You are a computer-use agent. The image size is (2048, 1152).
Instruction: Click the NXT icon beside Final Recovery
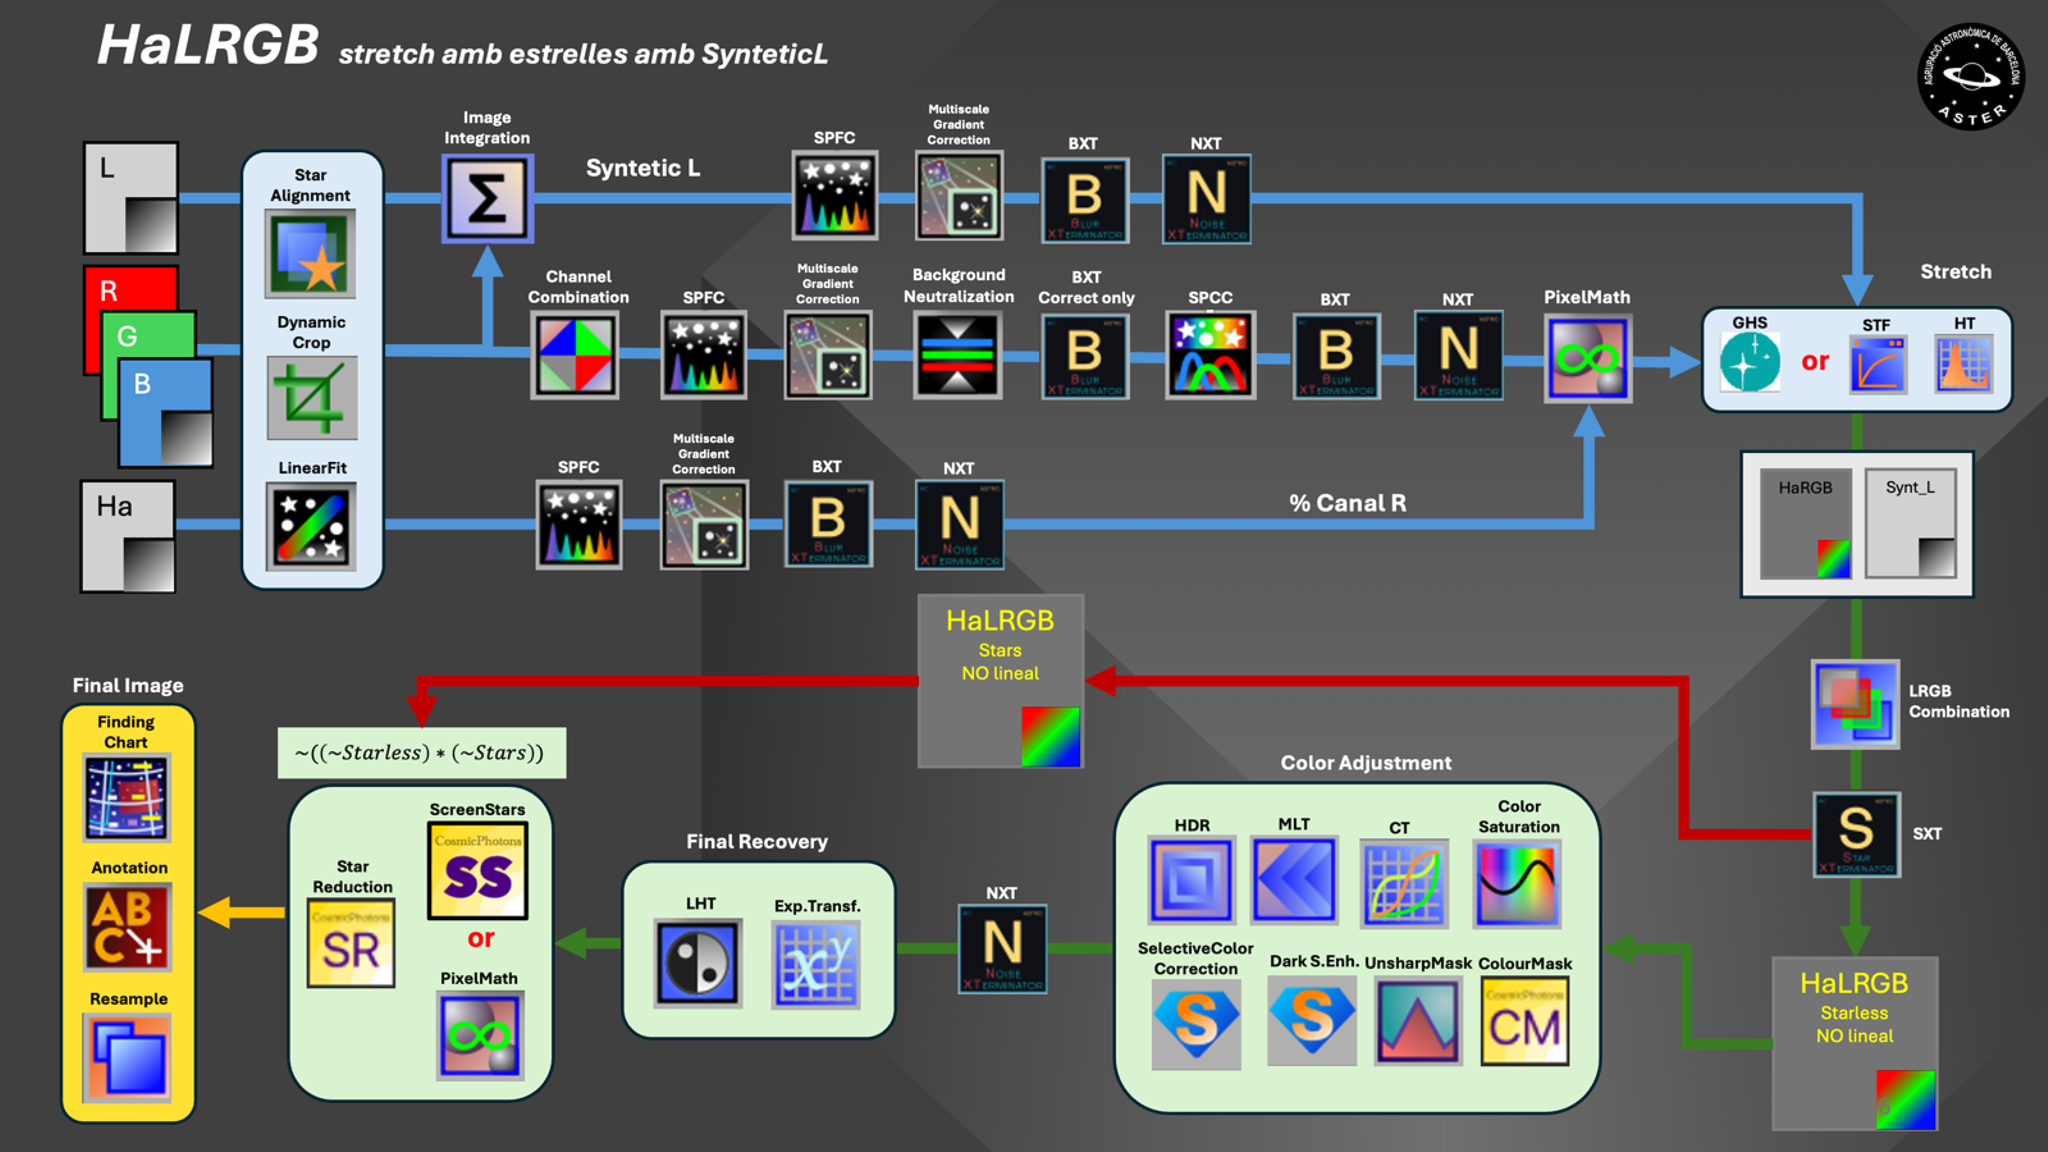click(x=1003, y=949)
